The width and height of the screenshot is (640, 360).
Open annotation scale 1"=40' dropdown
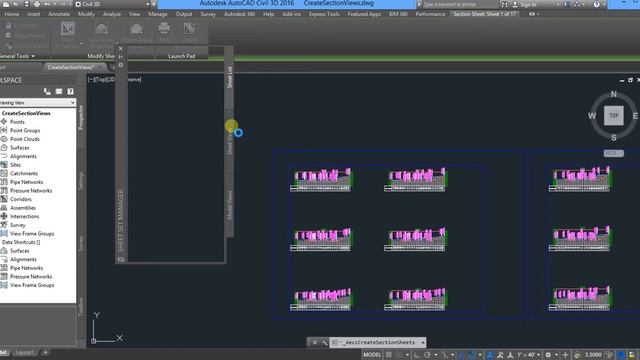(x=529, y=355)
